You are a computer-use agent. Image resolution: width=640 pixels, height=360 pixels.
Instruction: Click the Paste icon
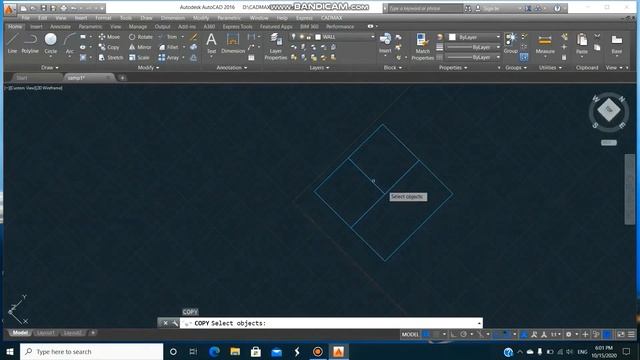(582, 43)
